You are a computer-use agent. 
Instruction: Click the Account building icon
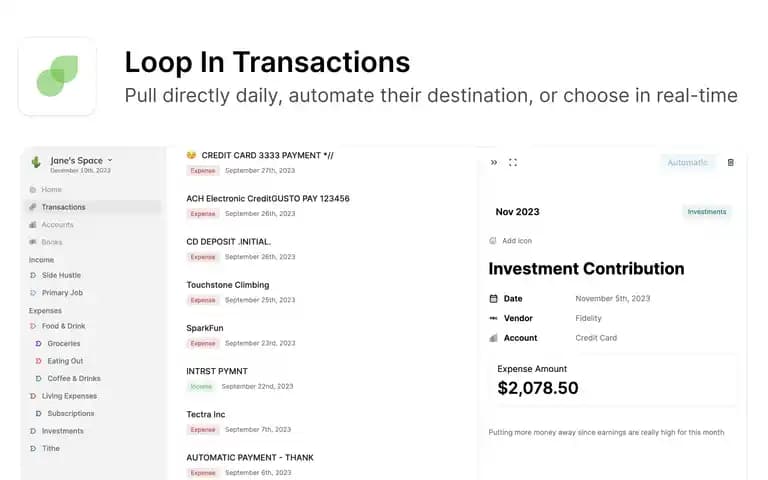493,338
